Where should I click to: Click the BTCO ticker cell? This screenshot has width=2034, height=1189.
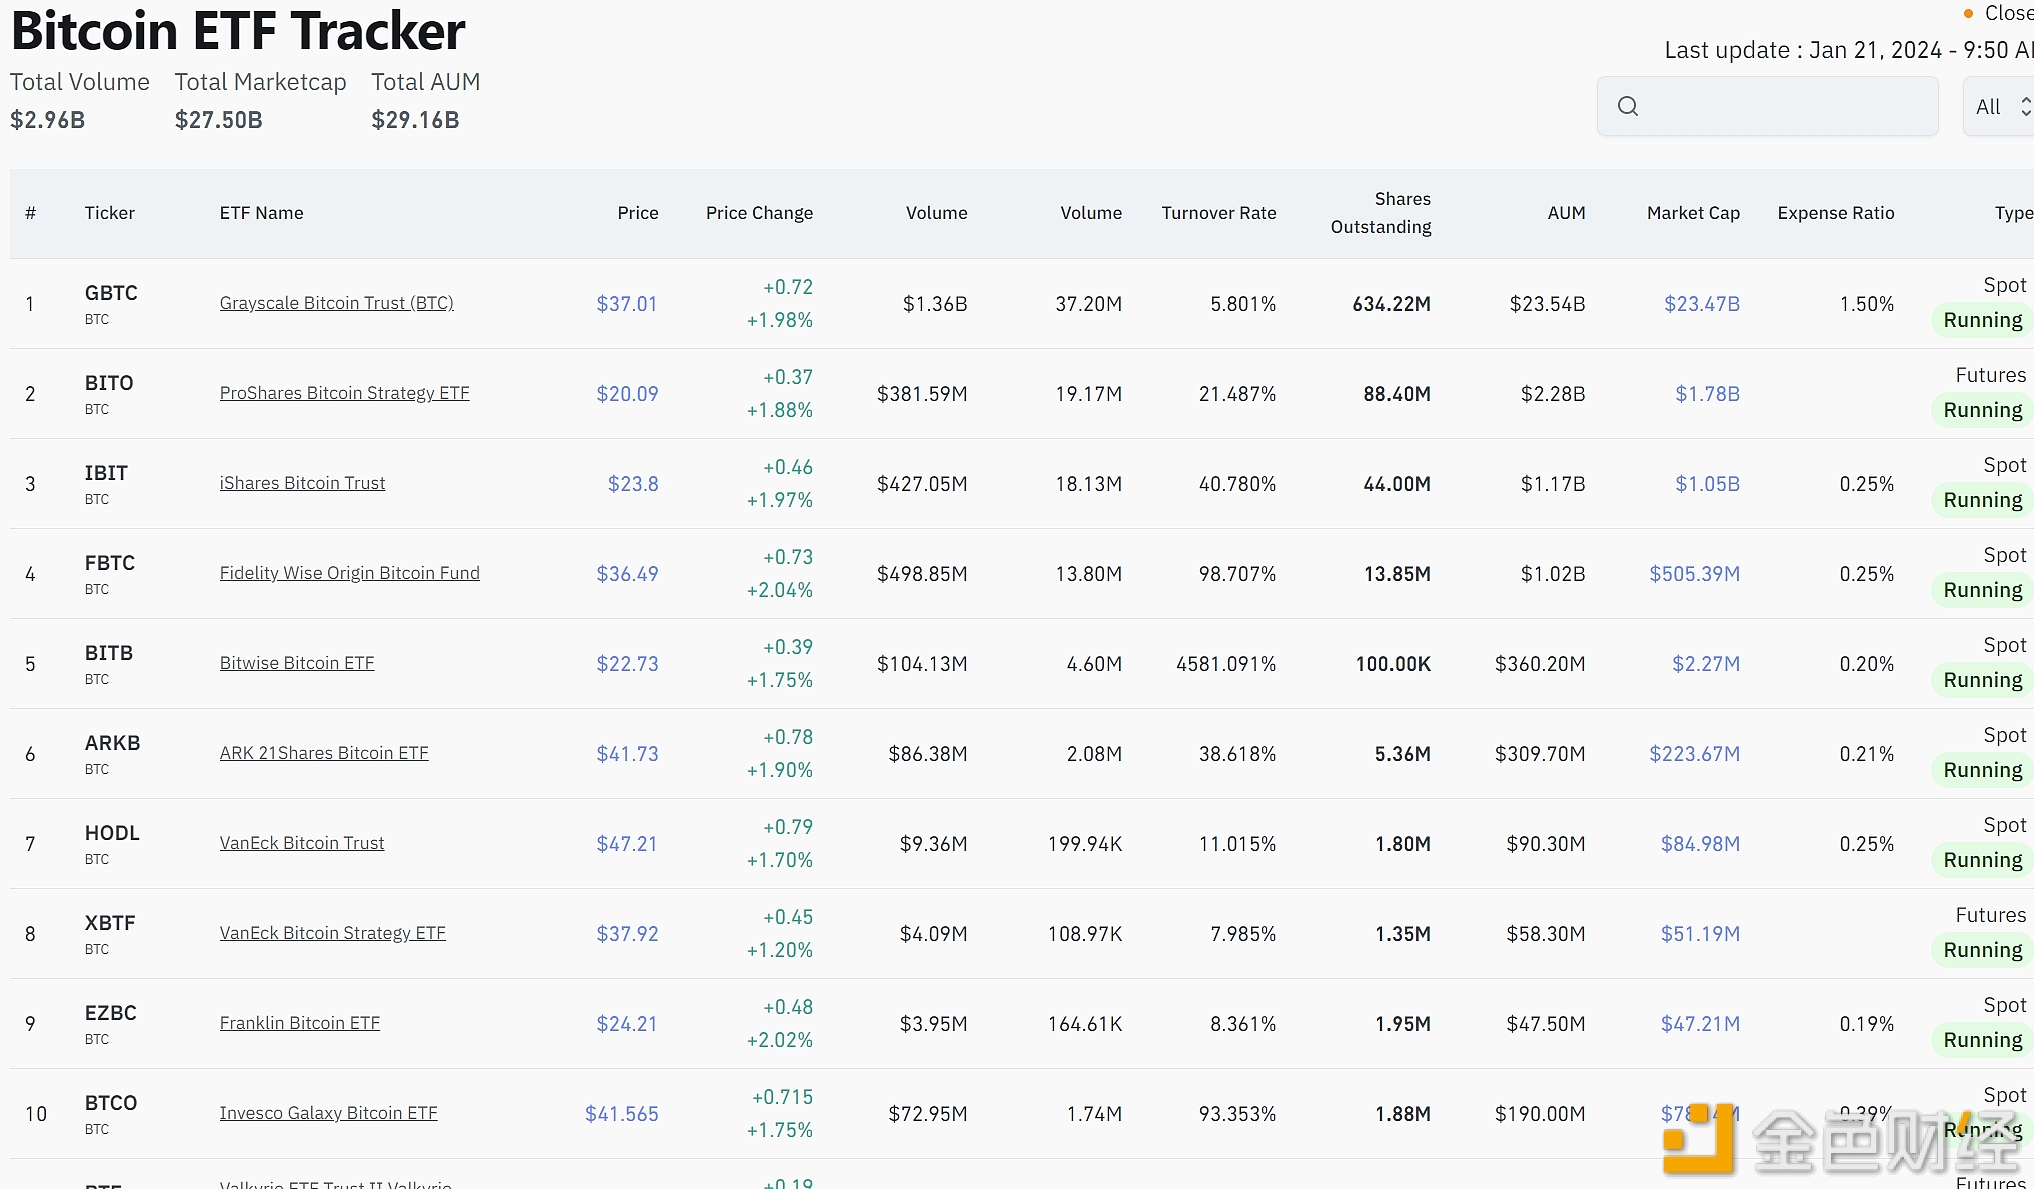[x=111, y=1113]
